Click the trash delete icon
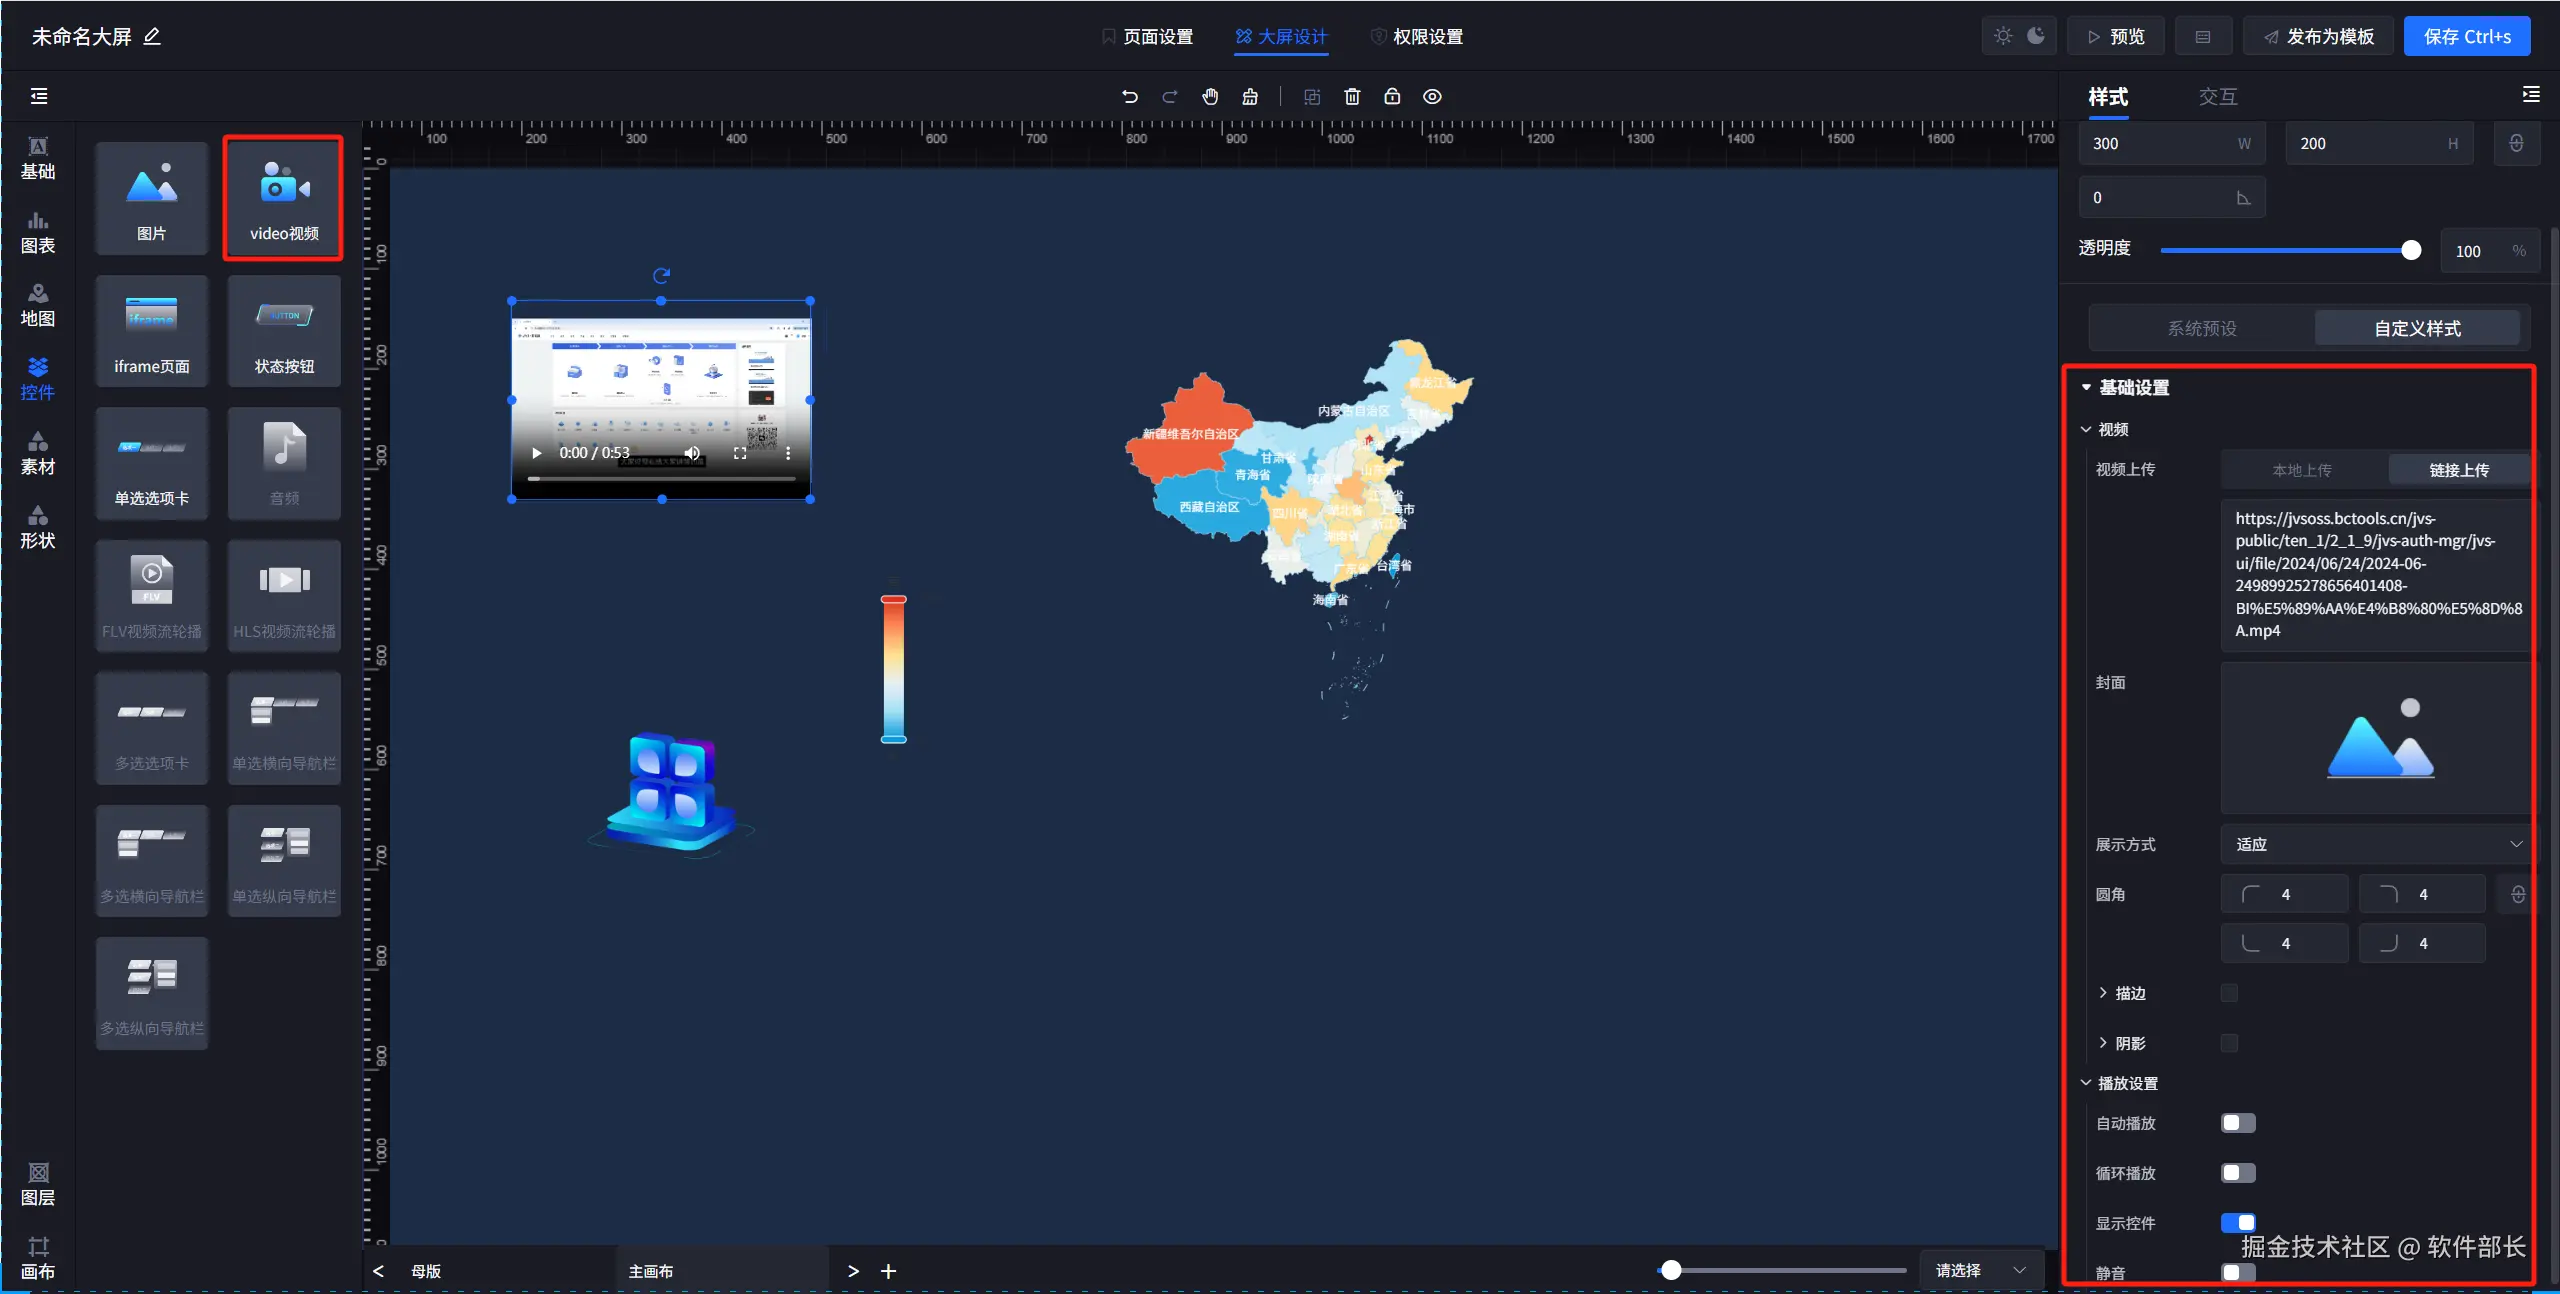The height and width of the screenshot is (1294, 2560). tap(1352, 97)
